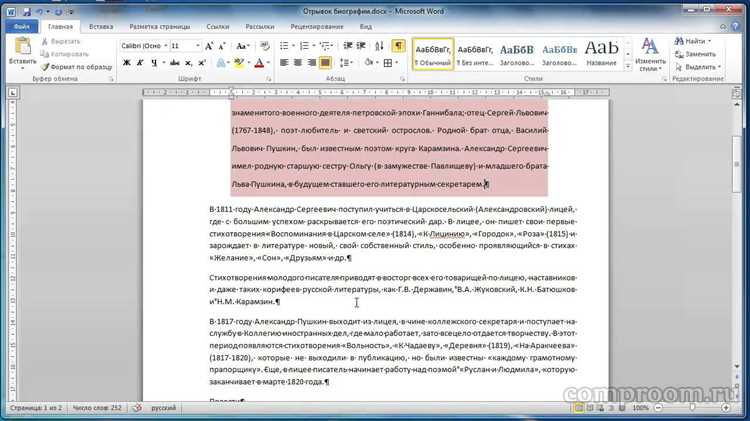Apply the Normal (Обычный) style

click(x=433, y=55)
